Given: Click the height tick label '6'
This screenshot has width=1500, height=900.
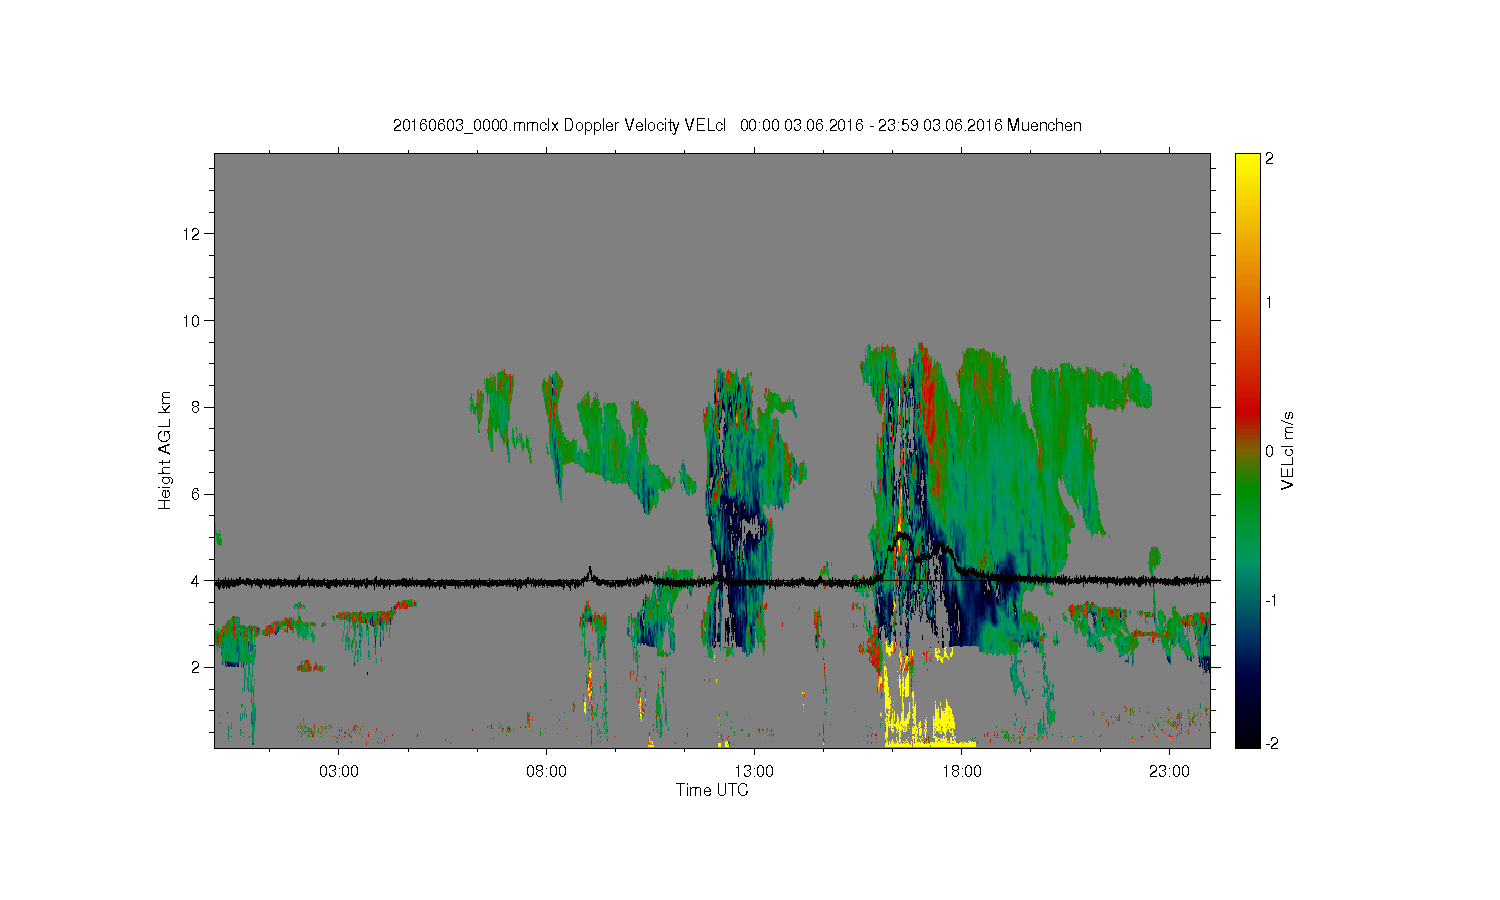Looking at the screenshot, I should point(197,494).
